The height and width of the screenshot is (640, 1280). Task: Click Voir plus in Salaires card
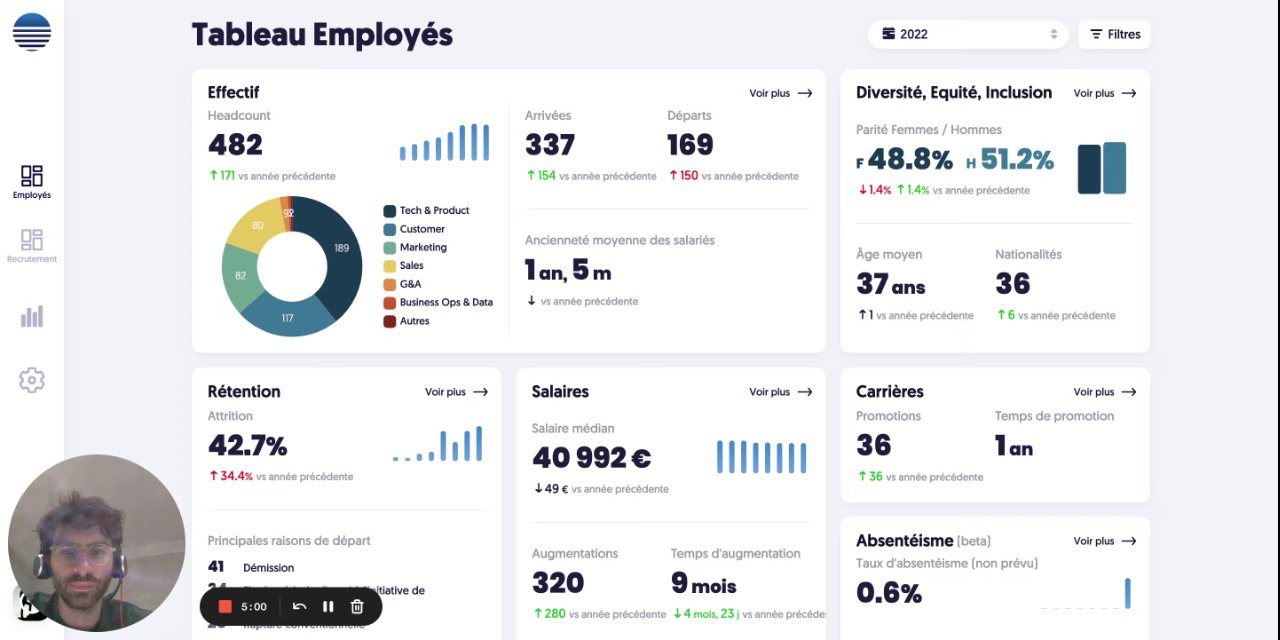click(781, 392)
